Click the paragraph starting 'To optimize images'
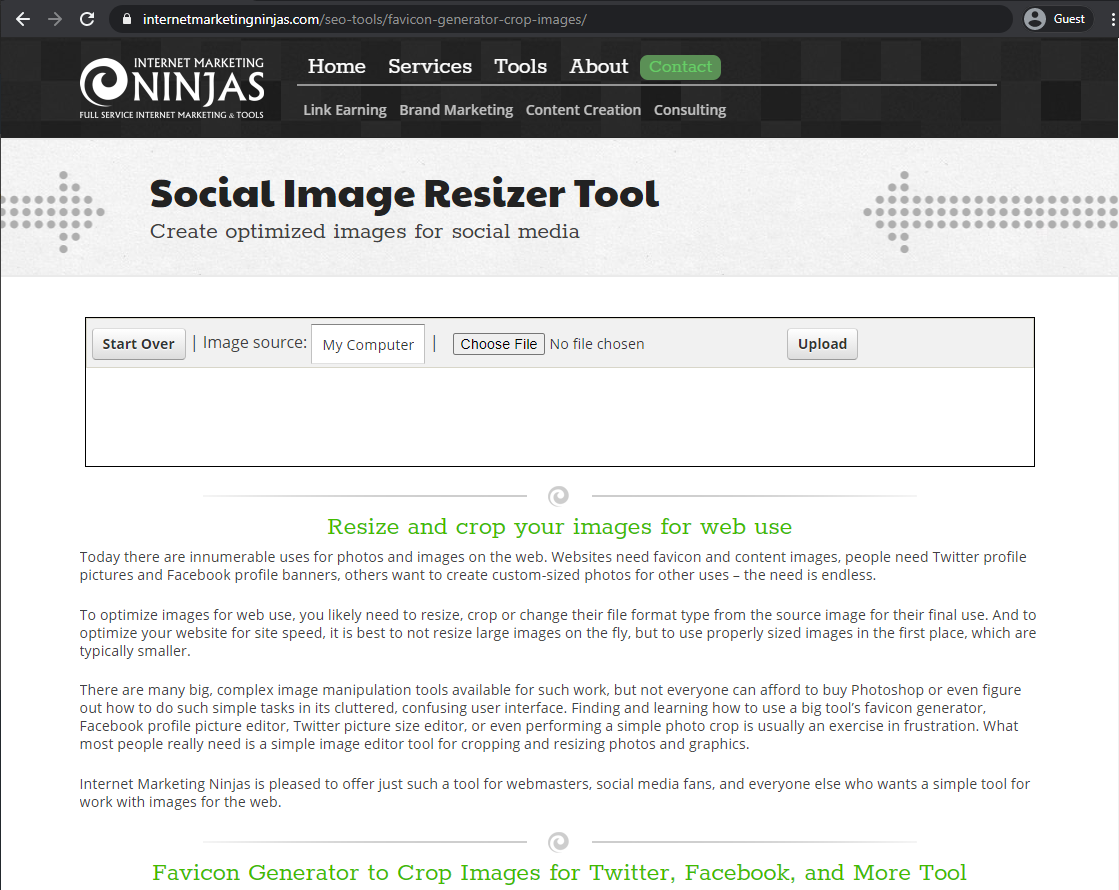 pyautogui.click(x=557, y=633)
